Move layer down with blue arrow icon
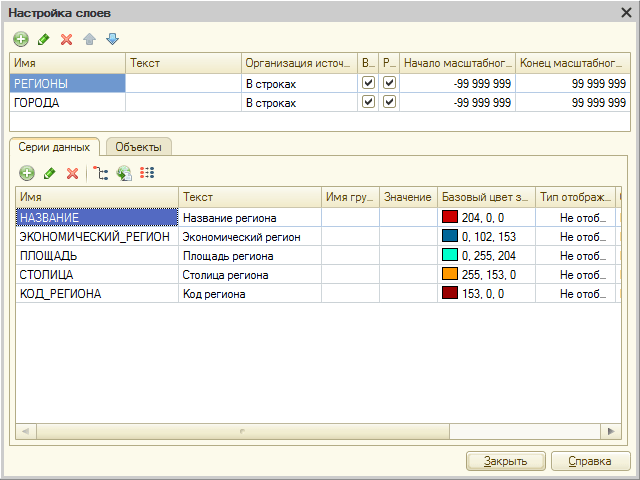The width and height of the screenshot is (640, 480). (112, 39)
